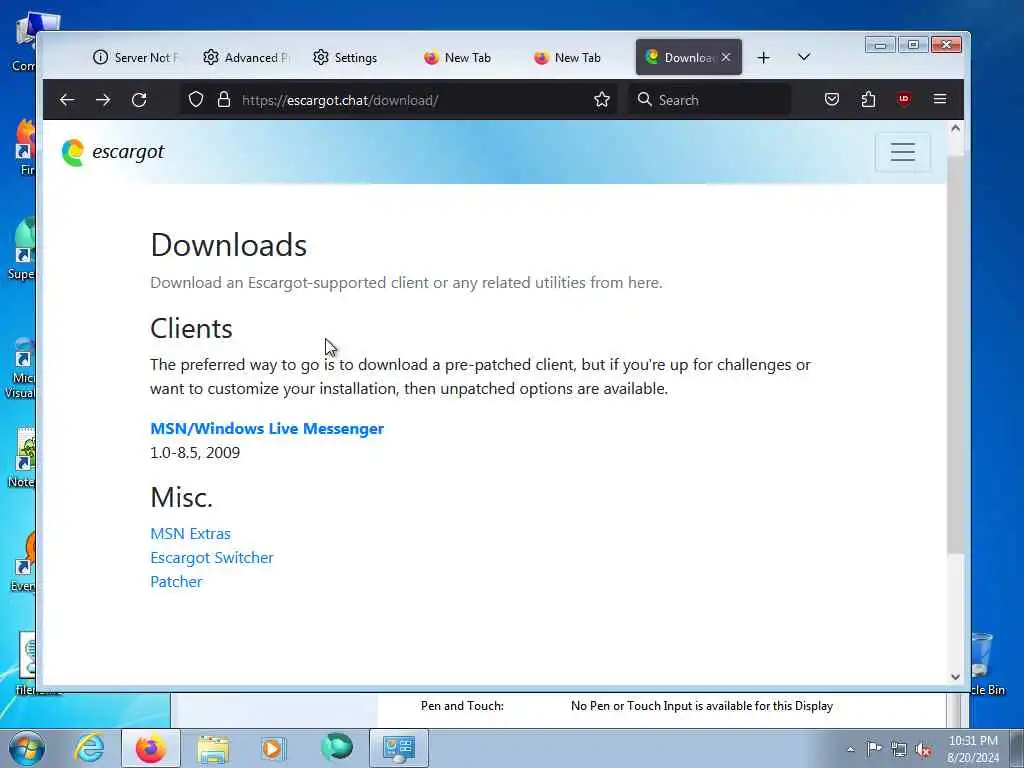This screenshot has width=1024, height=768.
Task: Open the muted volume tray icon
Action: pos(923,750)
